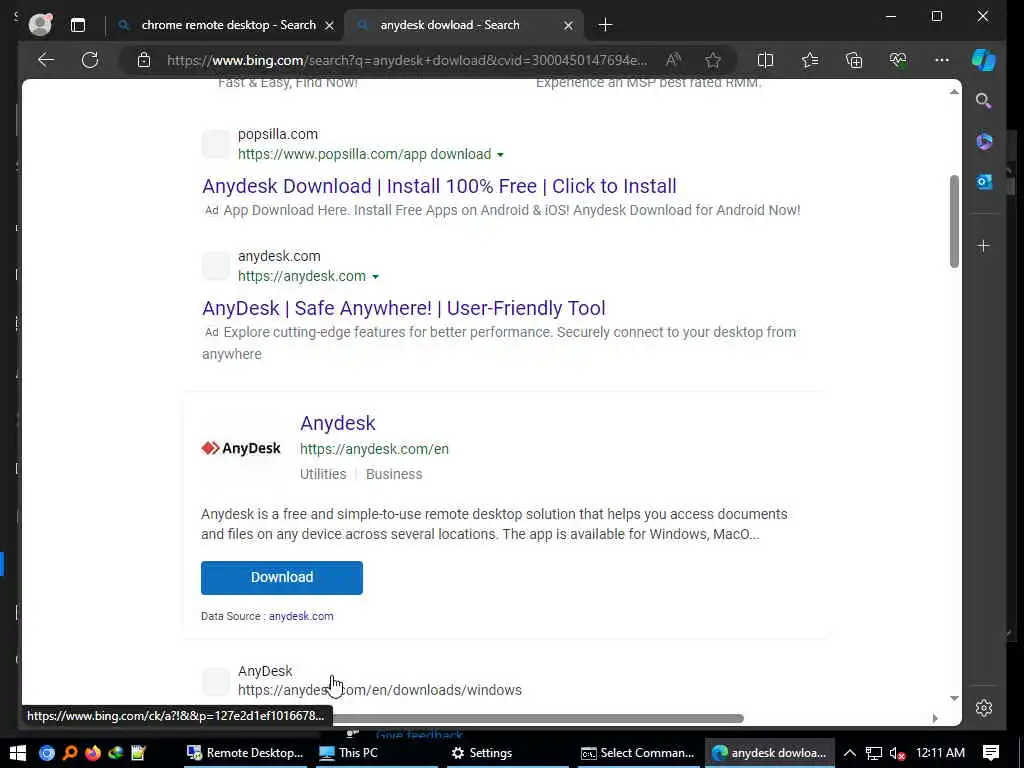The height and width of the screenshot is (768, 1024).
Task: Open Edge Settings and more menu
Action: coord(942,60)
